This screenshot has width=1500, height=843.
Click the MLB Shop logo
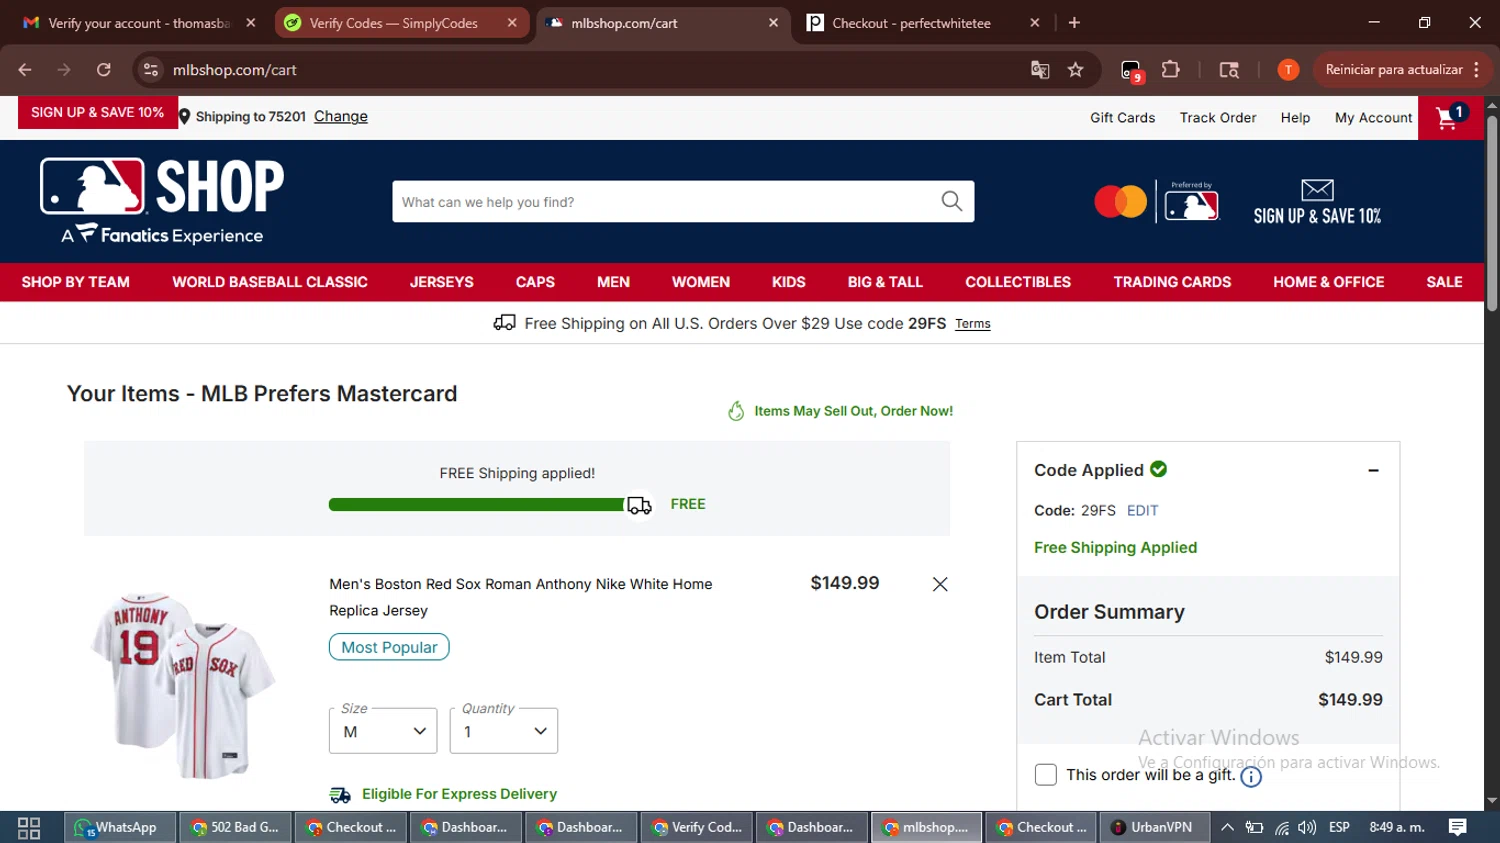(162, 201)
